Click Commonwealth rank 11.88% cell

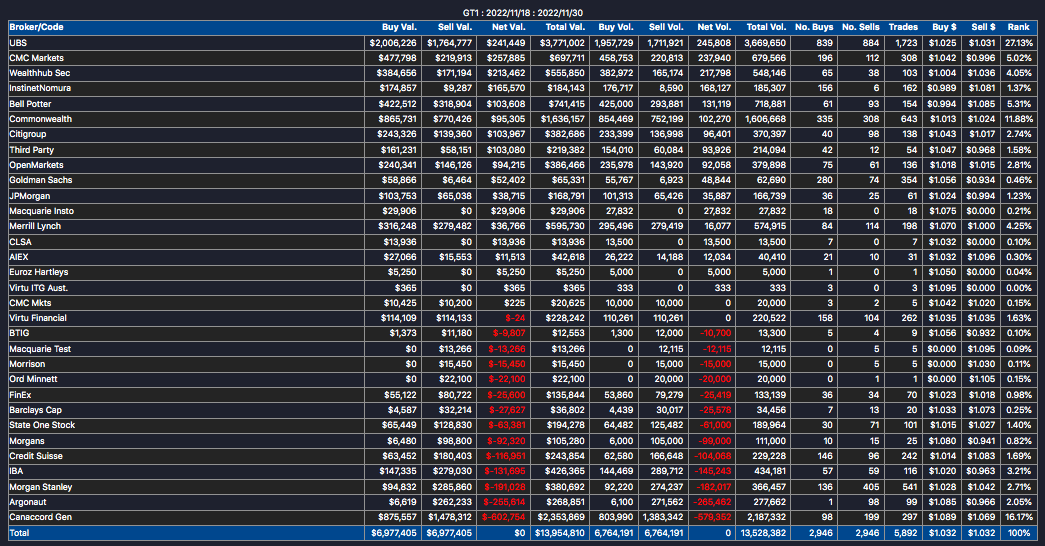point(1018,119)
